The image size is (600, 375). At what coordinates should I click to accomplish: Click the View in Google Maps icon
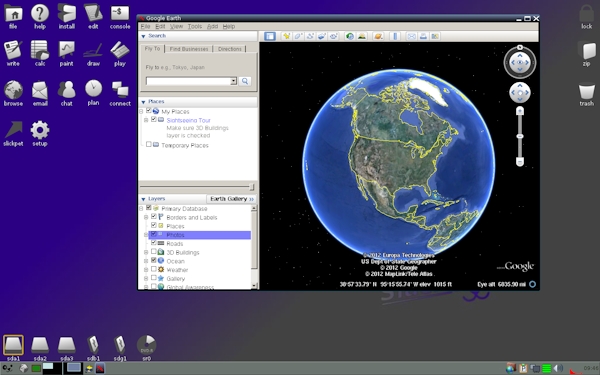tap(435, 36)
